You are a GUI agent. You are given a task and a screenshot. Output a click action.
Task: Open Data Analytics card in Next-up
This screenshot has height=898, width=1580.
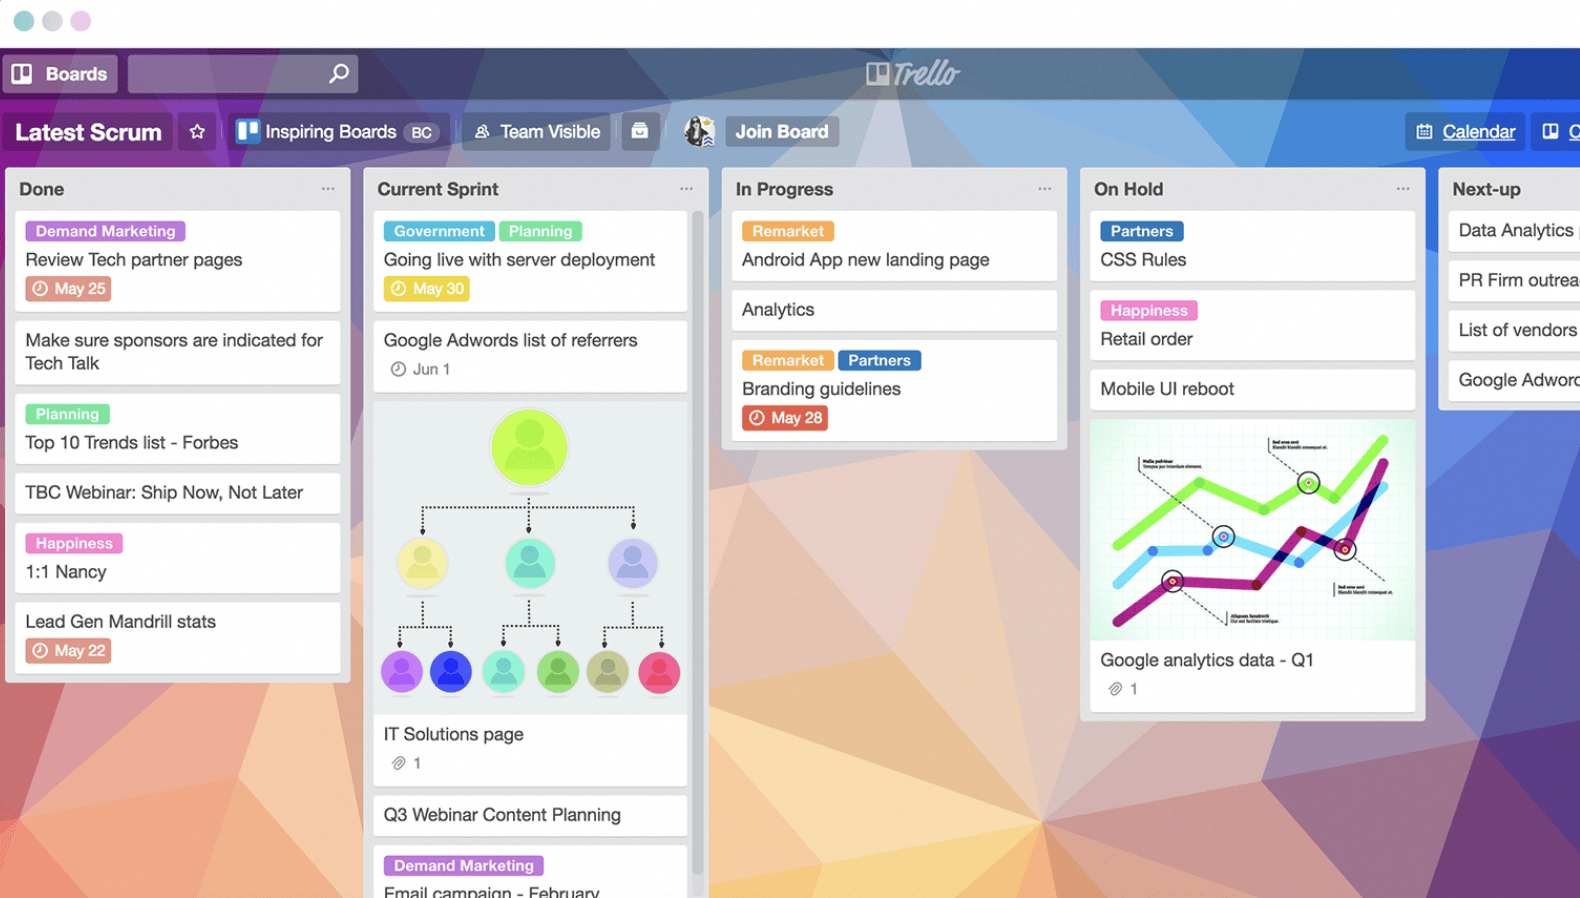click(x=1514, y=231)
